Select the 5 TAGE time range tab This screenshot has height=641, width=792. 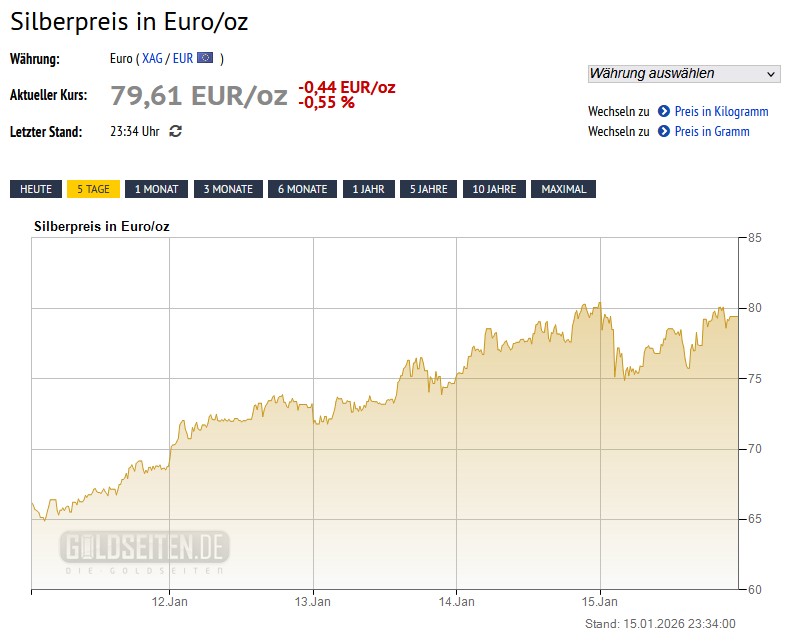click(93, 189)
